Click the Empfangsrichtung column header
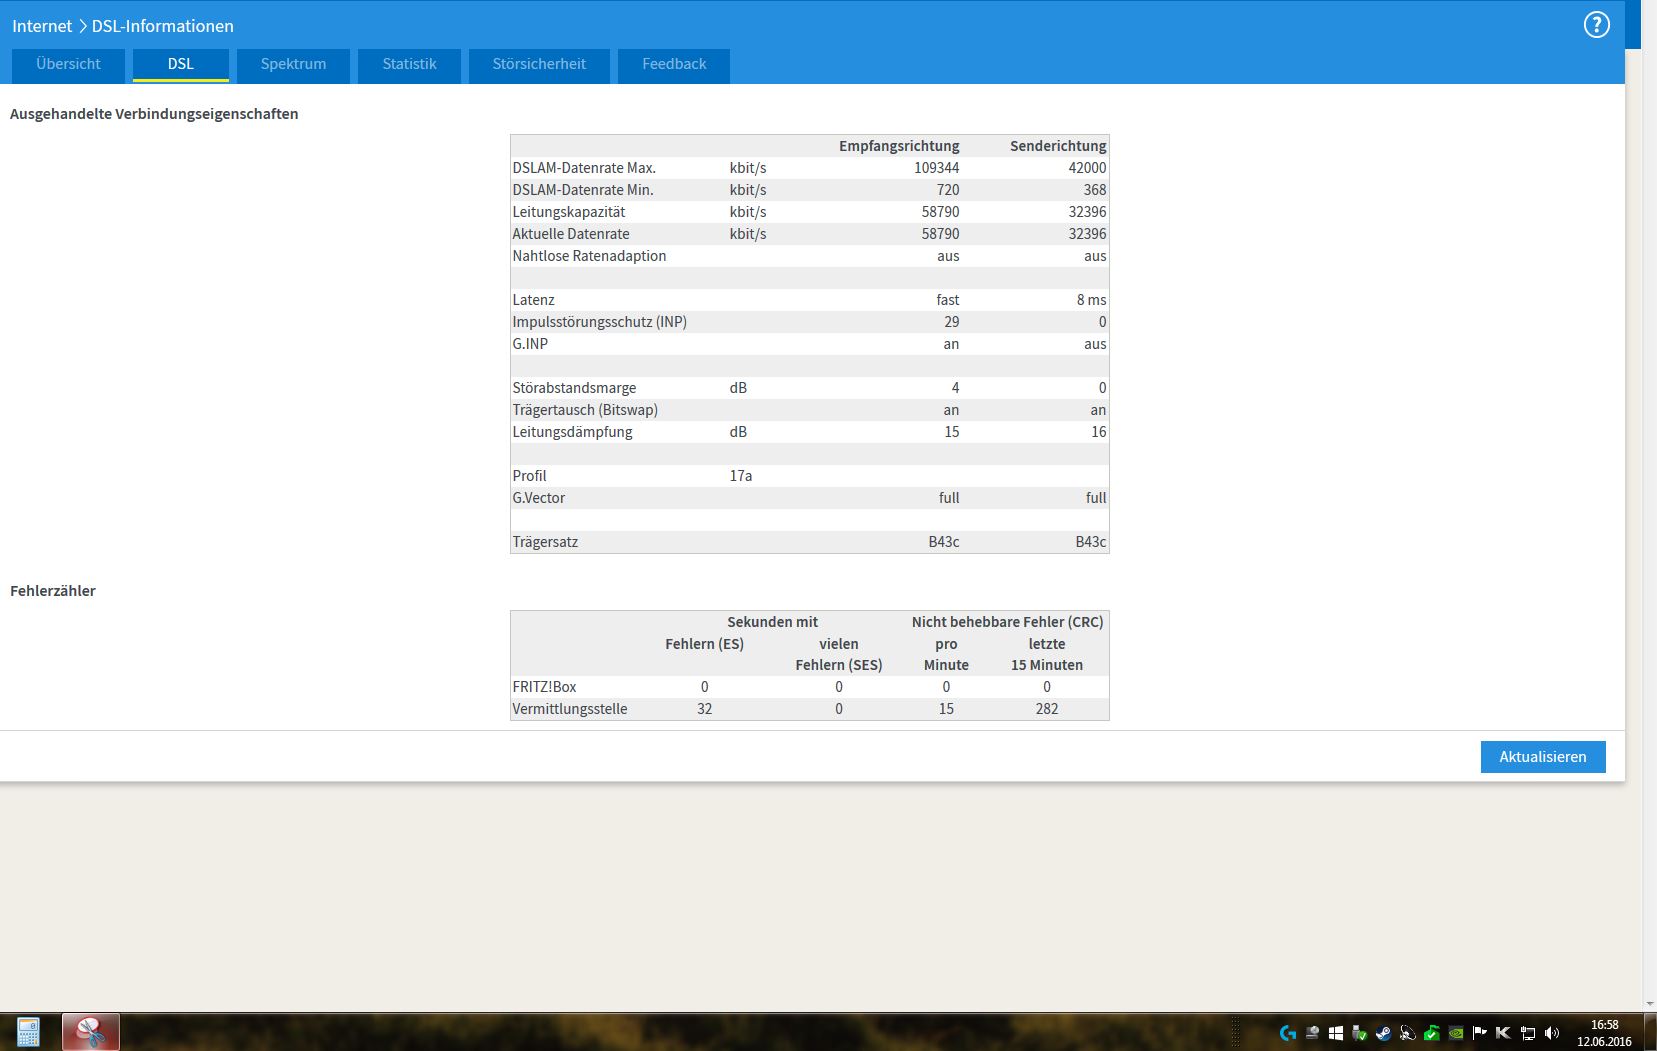1657x1051 pixels. coord(899,146)
